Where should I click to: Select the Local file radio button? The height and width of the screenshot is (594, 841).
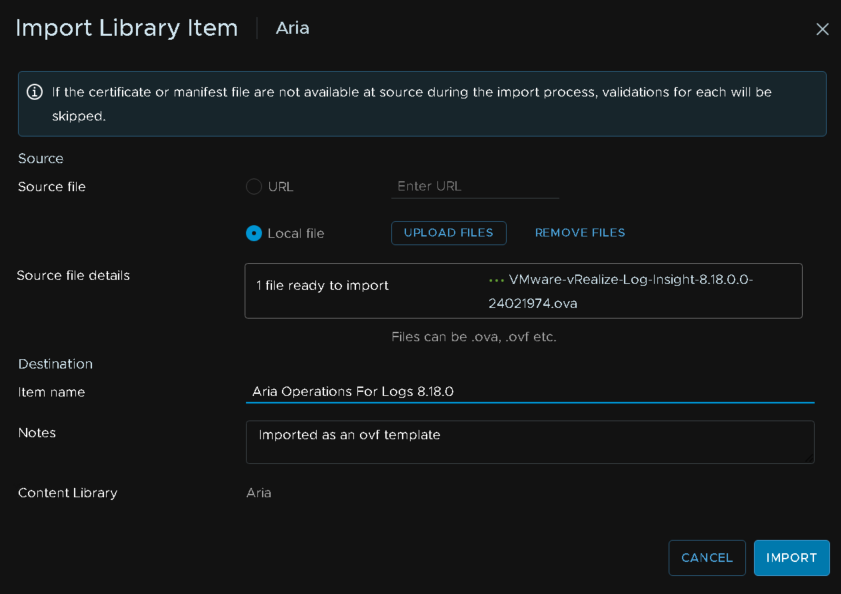click(254, 233)
